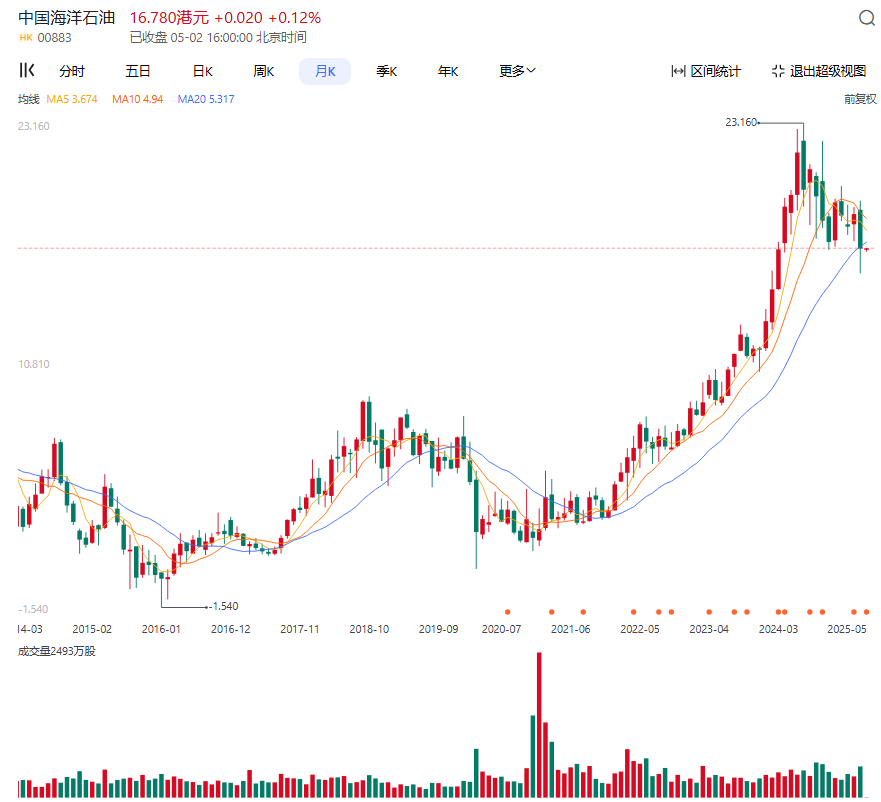
Task: Expand the 更多 more periods dropdown
Action: [517, 71]
